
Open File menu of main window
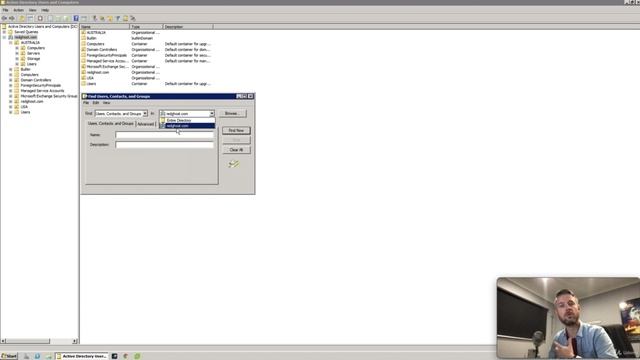(6, 10)
